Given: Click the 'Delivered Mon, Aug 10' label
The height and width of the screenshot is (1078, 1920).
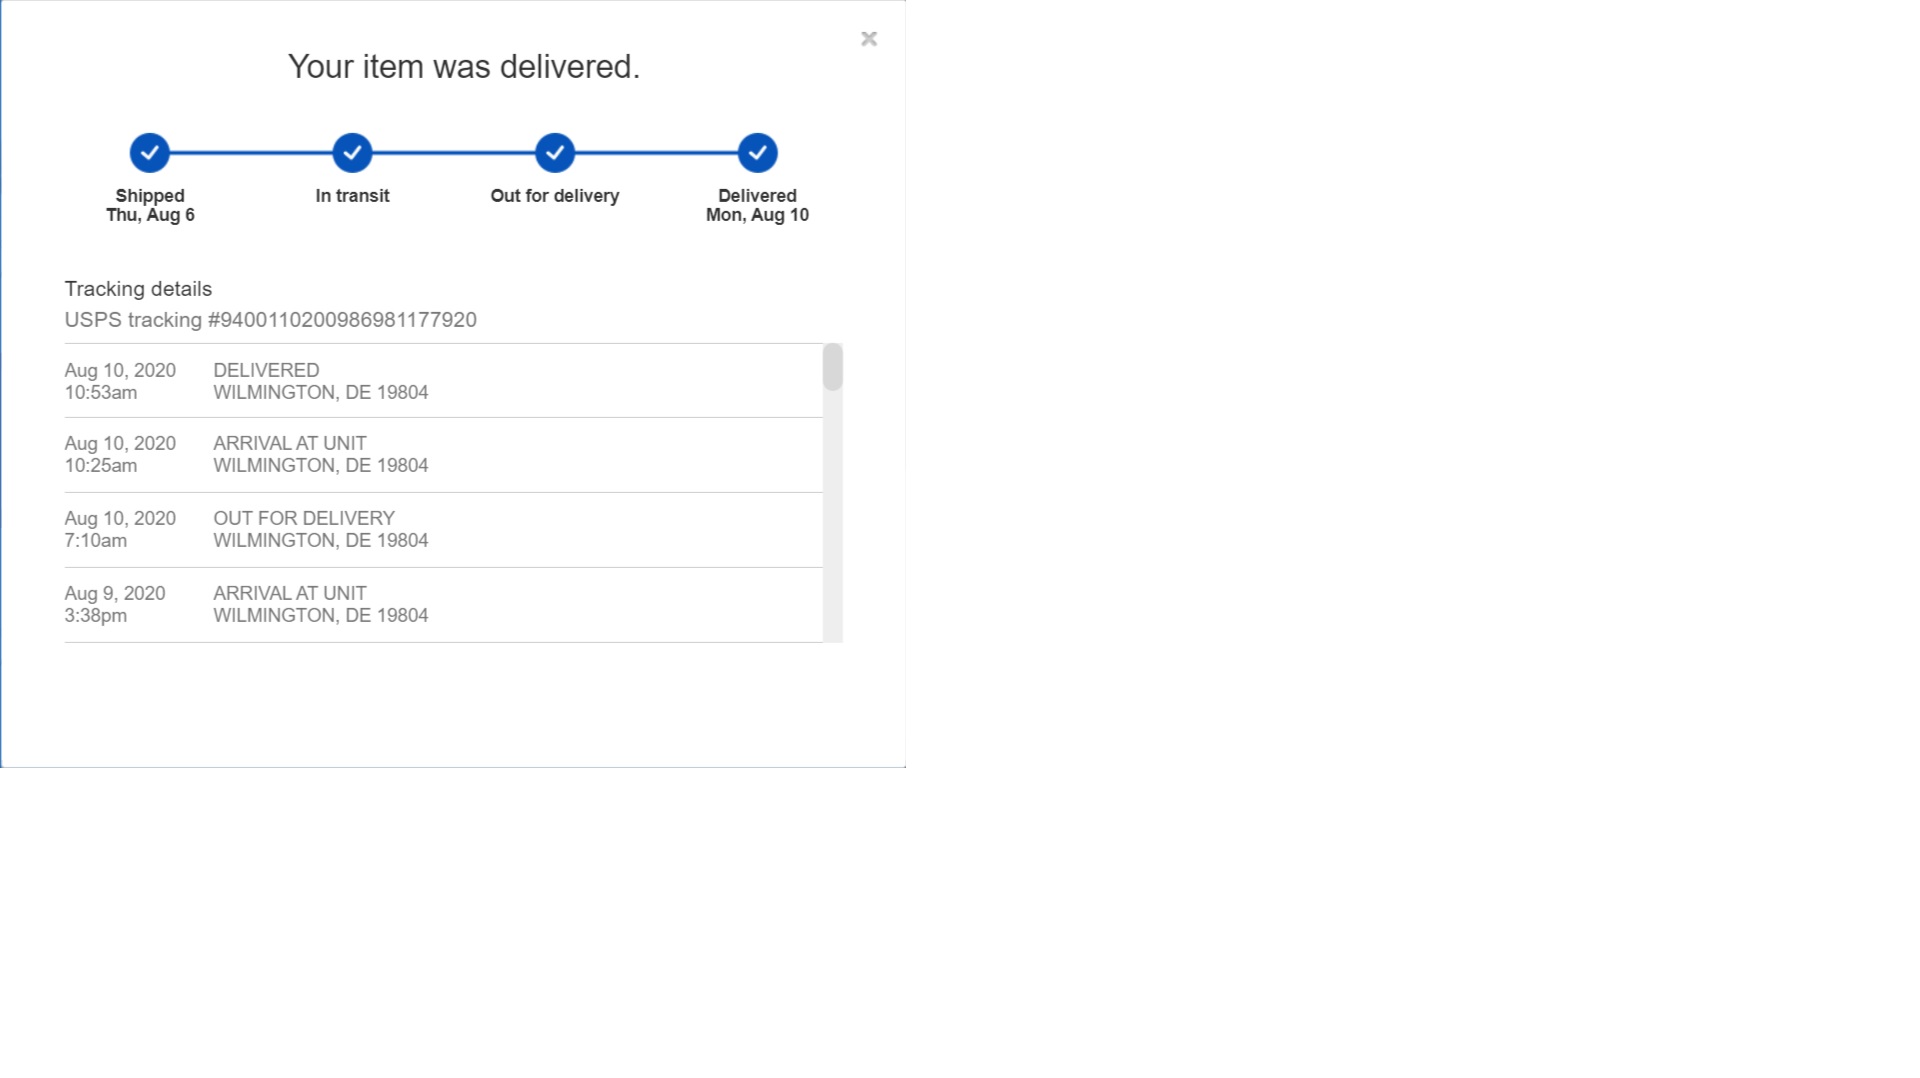Looking at the screenshot, I should tap(757, 205).
